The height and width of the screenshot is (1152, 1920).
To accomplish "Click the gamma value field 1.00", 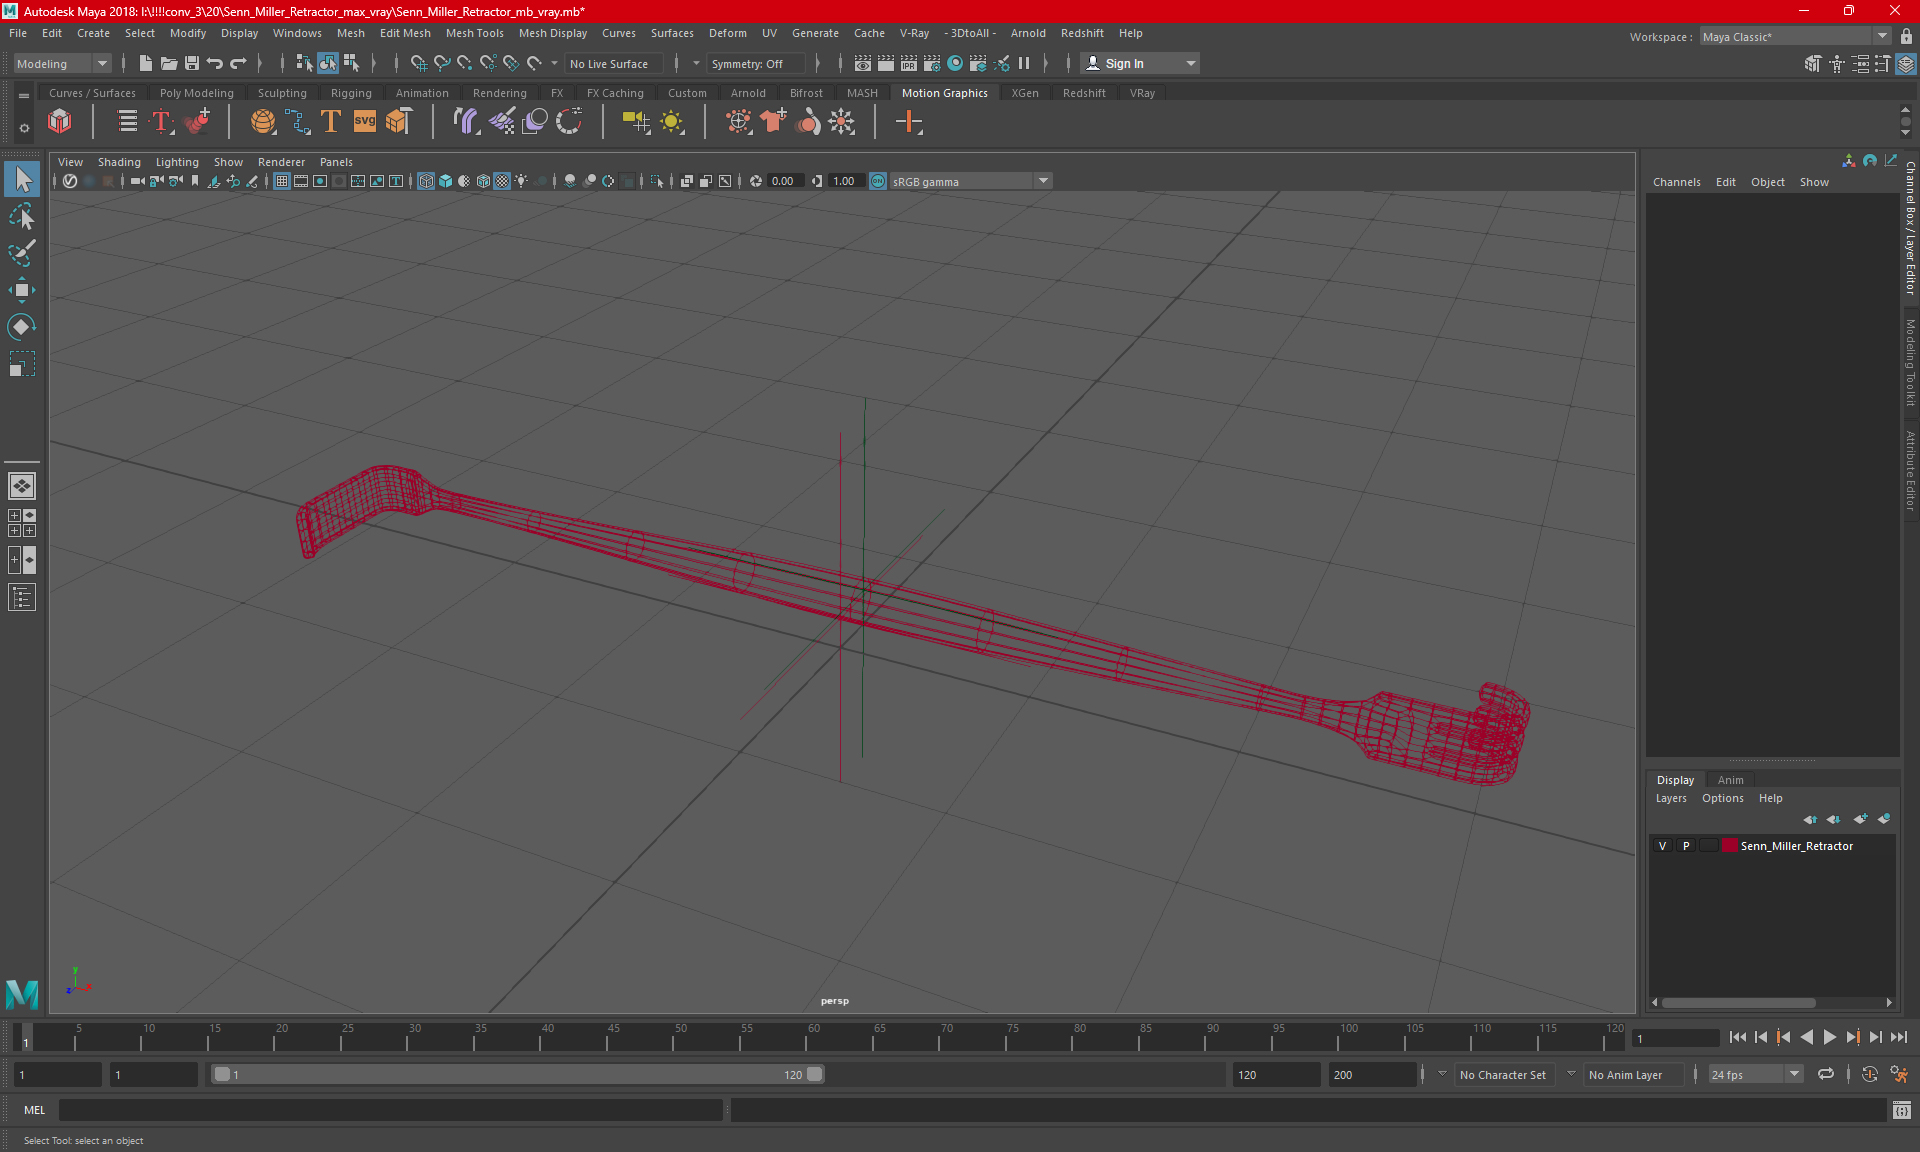I will tap(844, 181).
